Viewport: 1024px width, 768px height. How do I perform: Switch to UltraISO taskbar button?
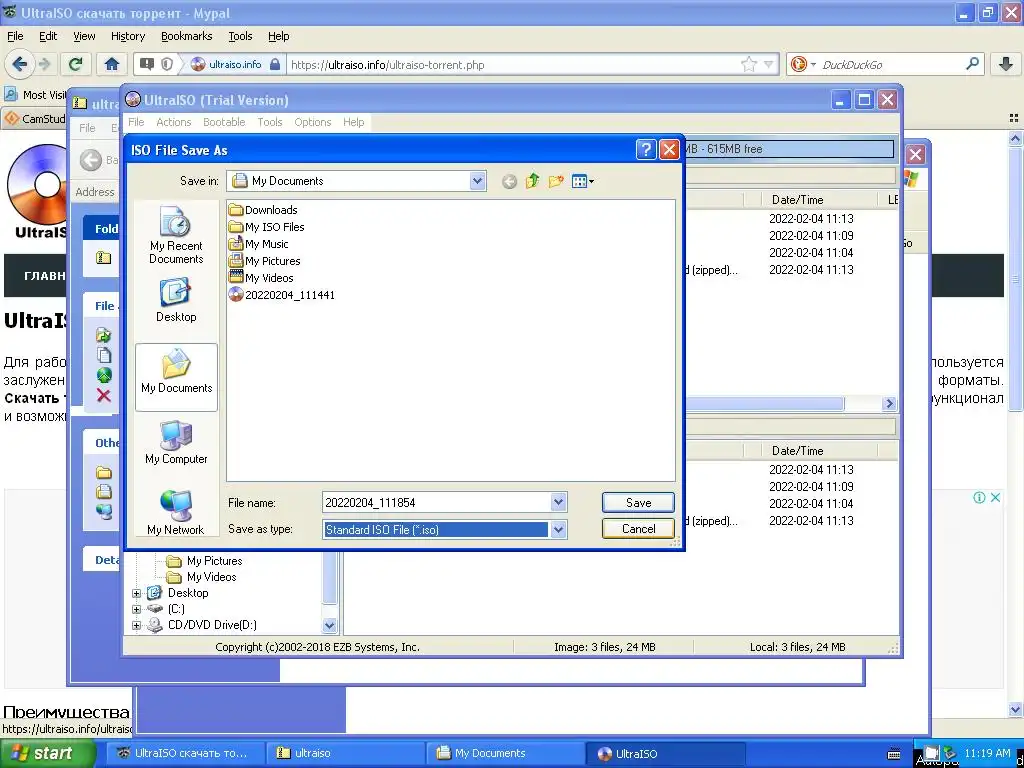point(665,753)
